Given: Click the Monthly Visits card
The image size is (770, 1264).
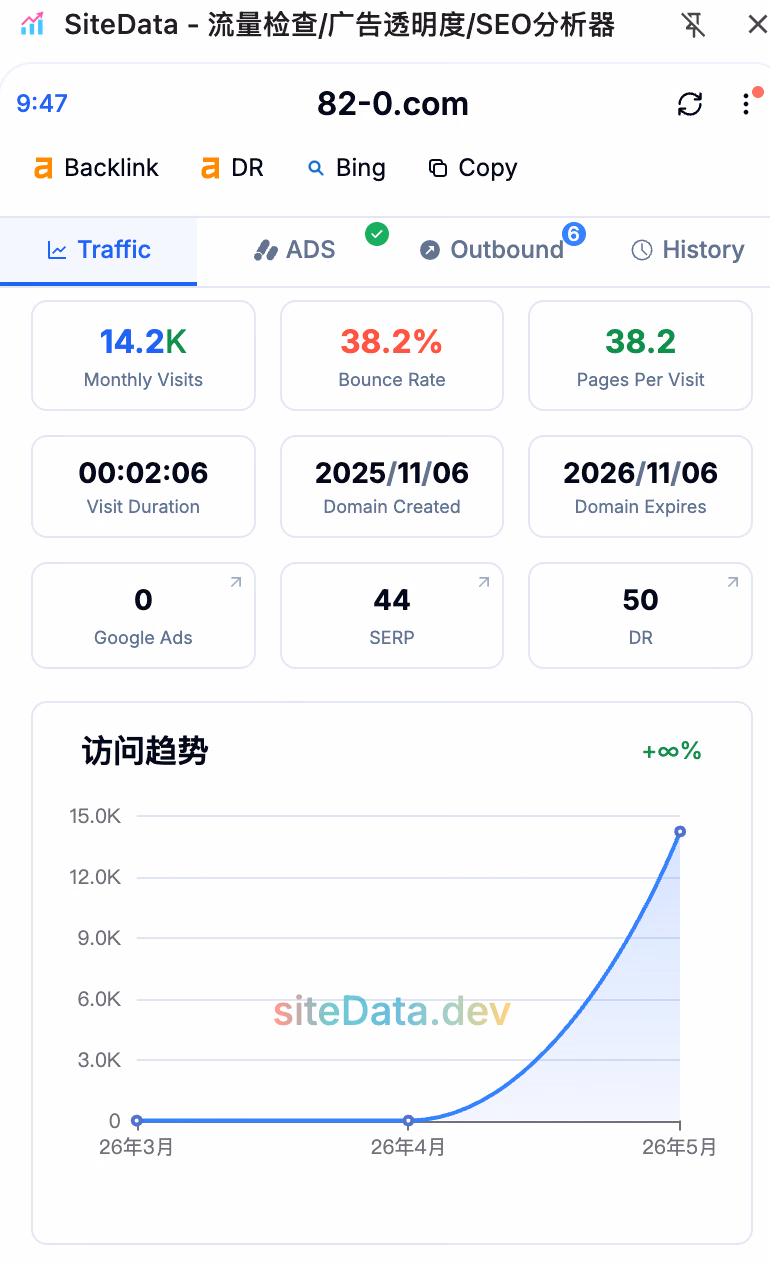Looking at the screenshot, I should click(143, 356).
